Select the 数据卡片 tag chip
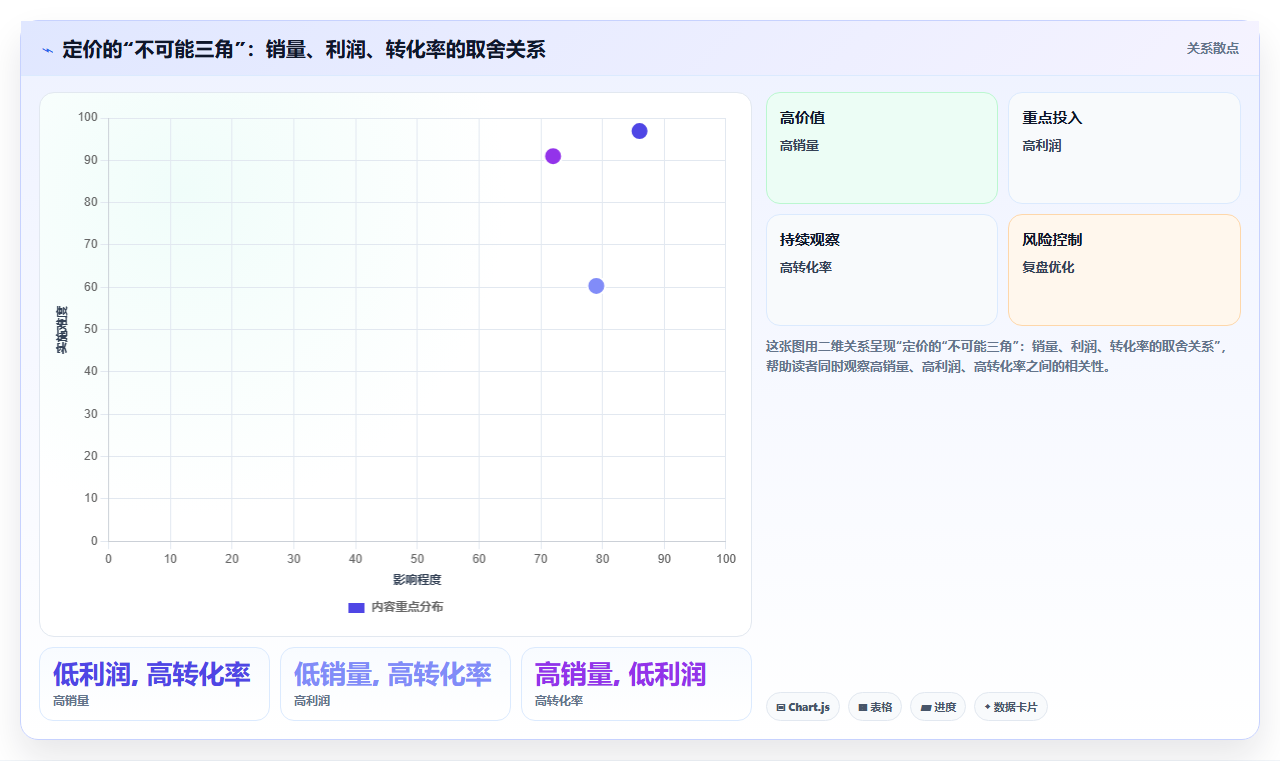Viewport: 1280px width, 761px height. (1011, 707)
